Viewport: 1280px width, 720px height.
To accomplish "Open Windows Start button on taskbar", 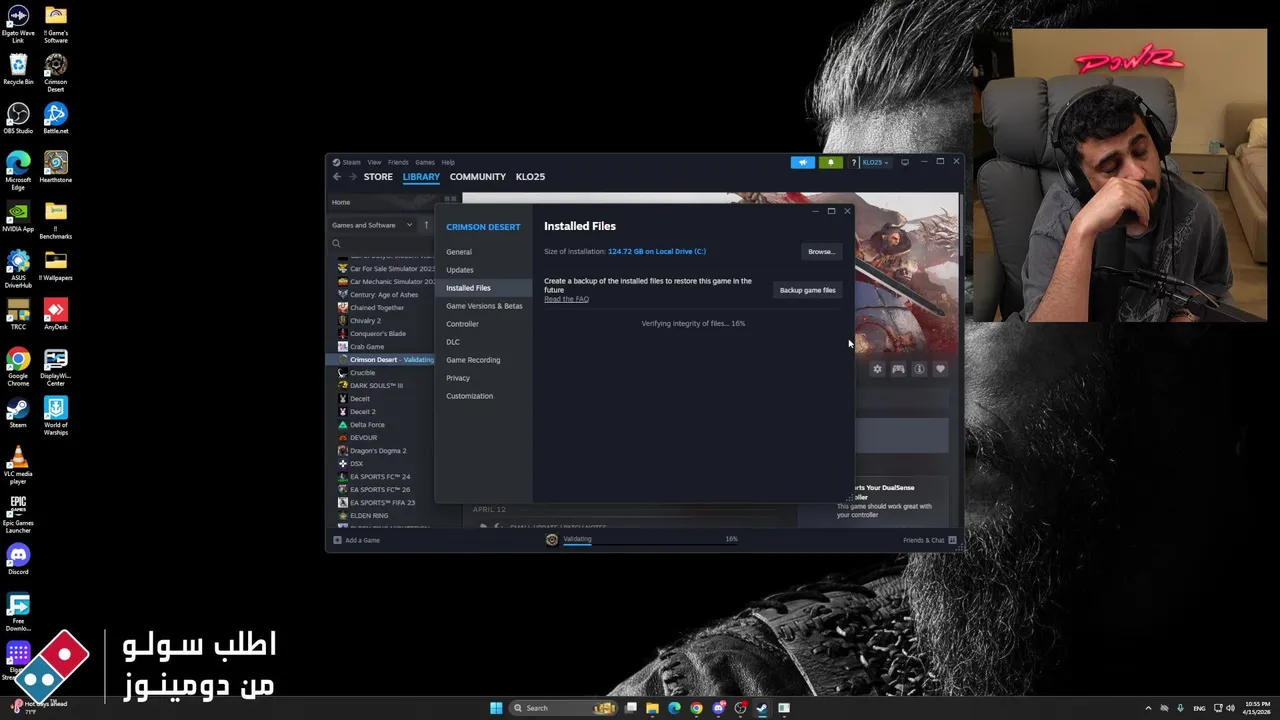I will [496, 708].
